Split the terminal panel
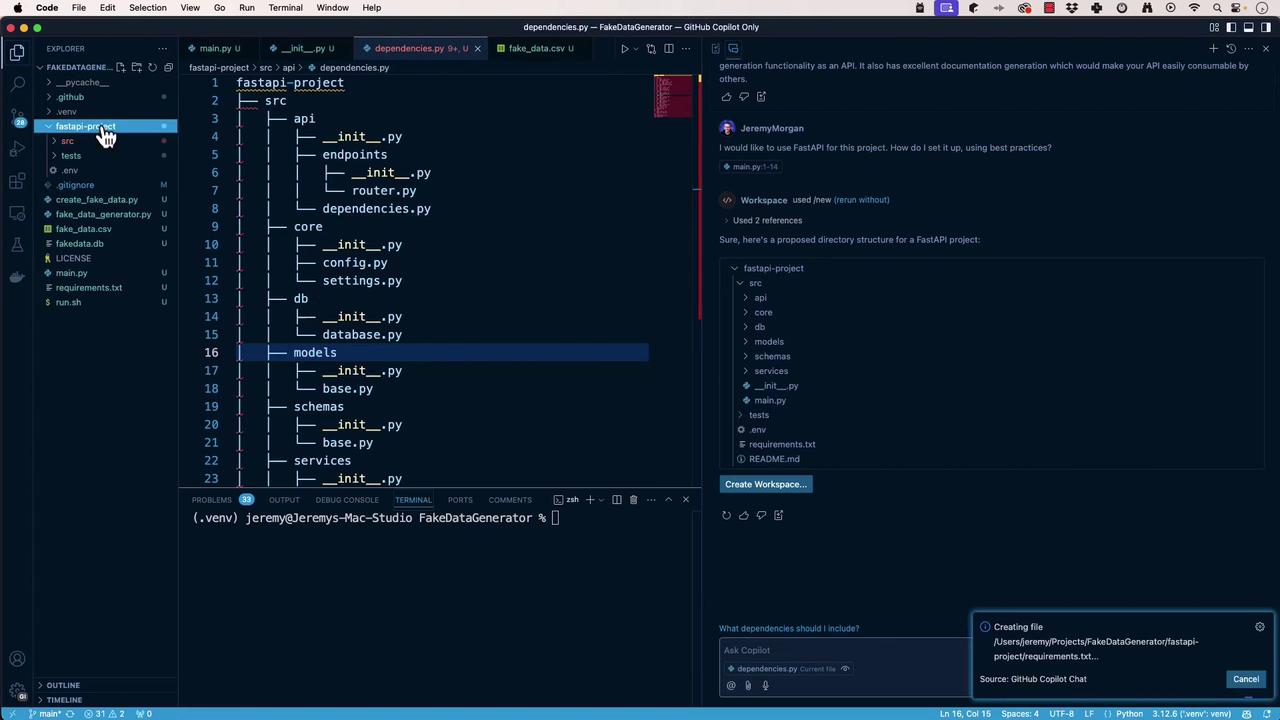 pyautogui.click(x=616, y=499)
